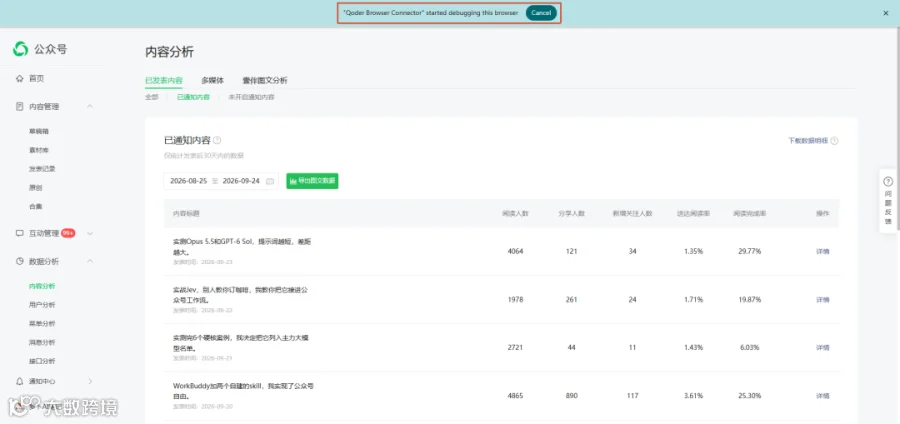
Task: Collapse the 数据分析 section chevron
Action: (90, 262)
